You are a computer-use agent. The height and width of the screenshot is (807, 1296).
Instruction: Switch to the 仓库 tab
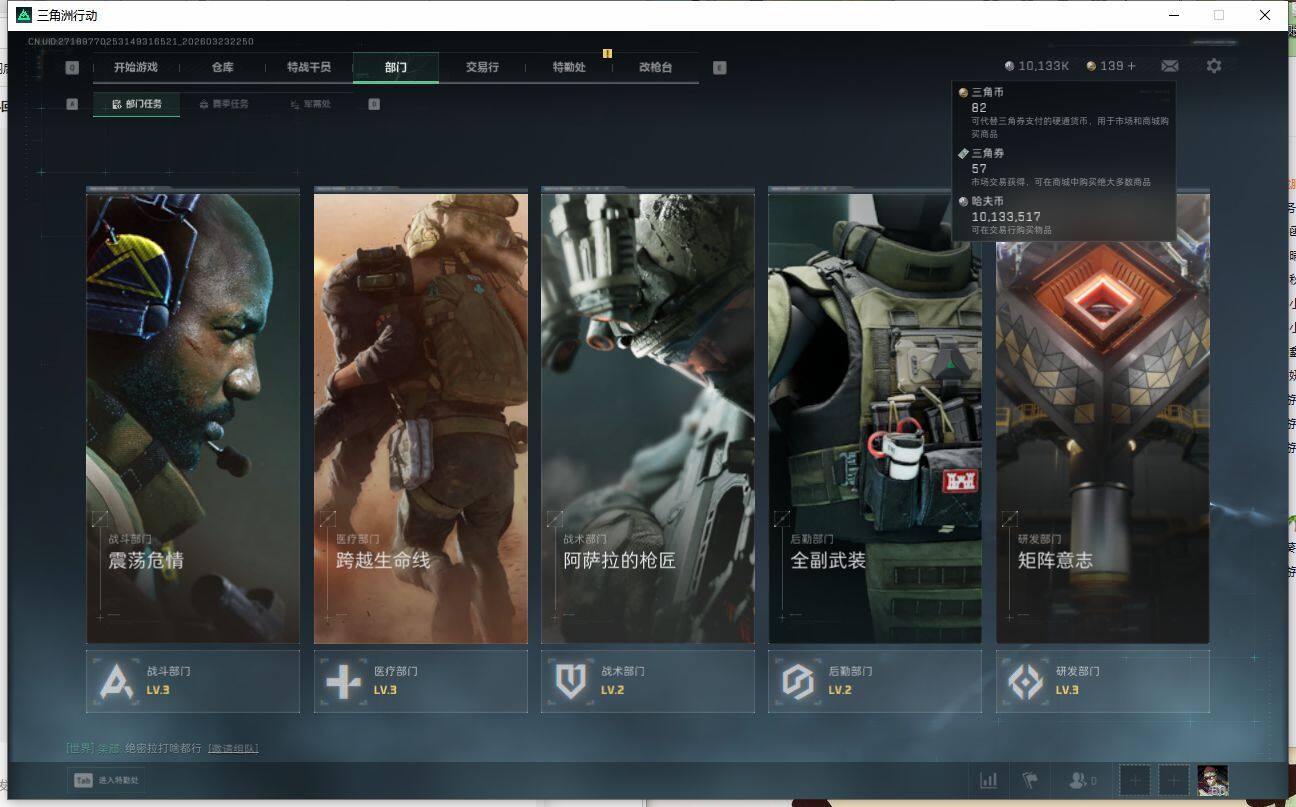click(x=222, y=67)
